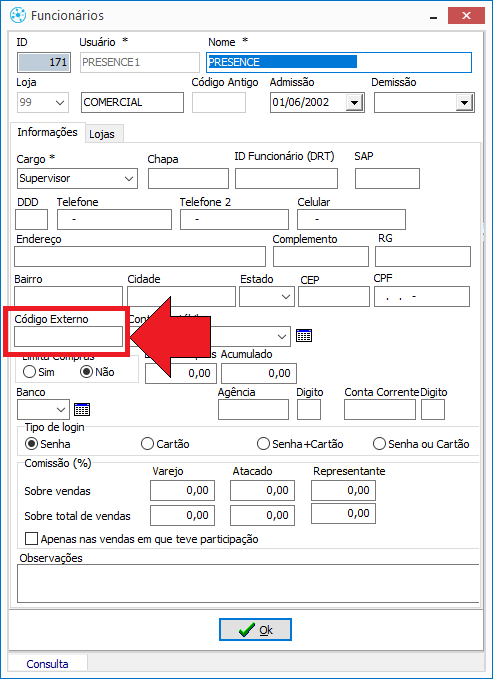Viewport: 493px width, 679px height.
Task: Click Sobre vendas Varejo commission field
Action: pyautogui.click(x=182, y=491)
